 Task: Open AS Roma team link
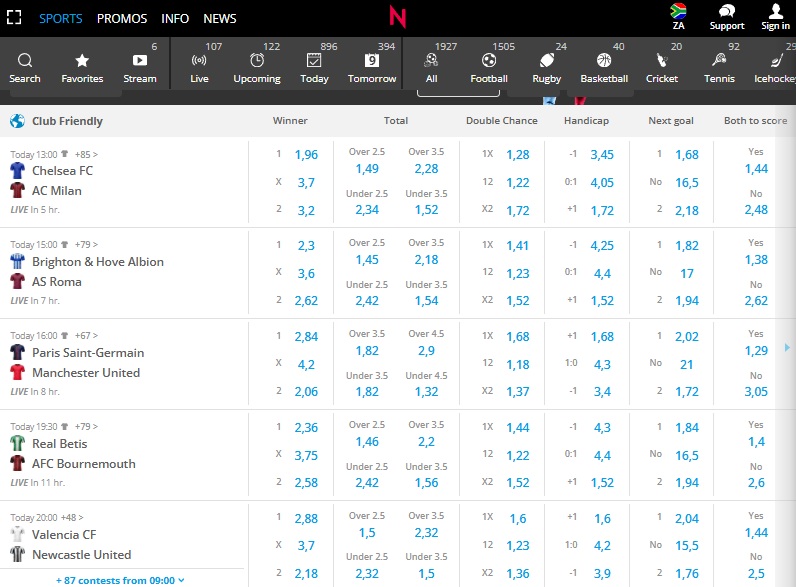57,282
